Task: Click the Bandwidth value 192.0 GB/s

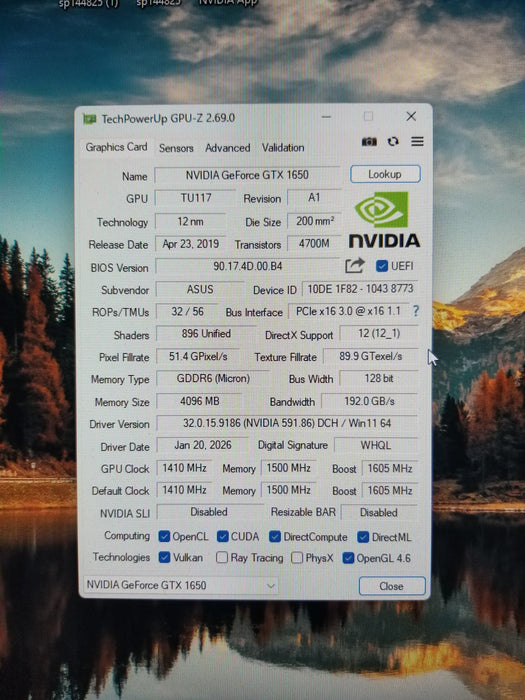Action: pyautogui.click(x=369, y=401)
